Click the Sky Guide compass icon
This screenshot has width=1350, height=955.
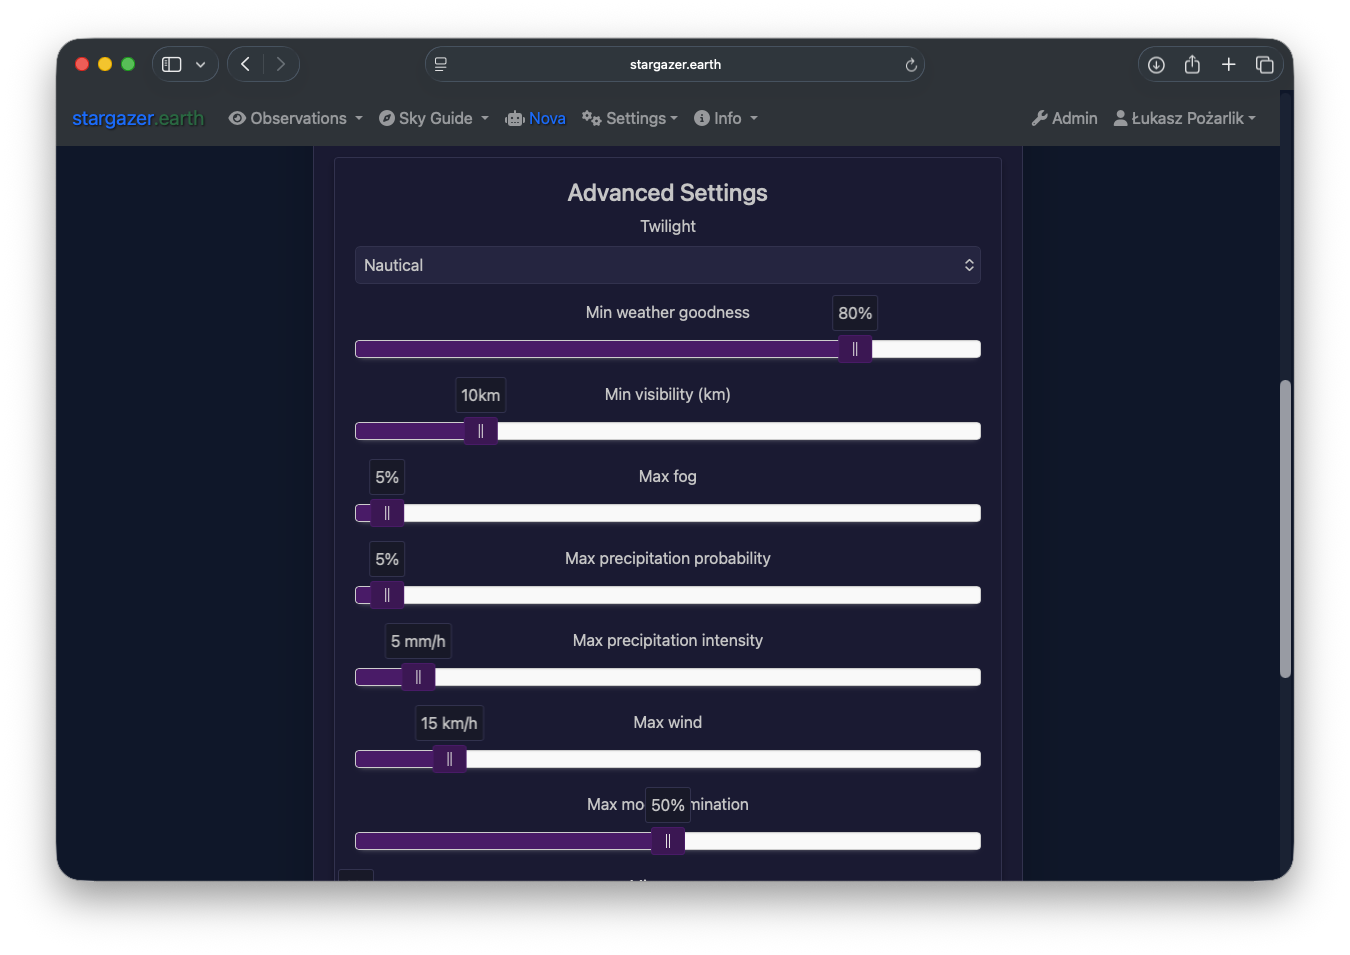pyautogui.click(x=387, y=118)
